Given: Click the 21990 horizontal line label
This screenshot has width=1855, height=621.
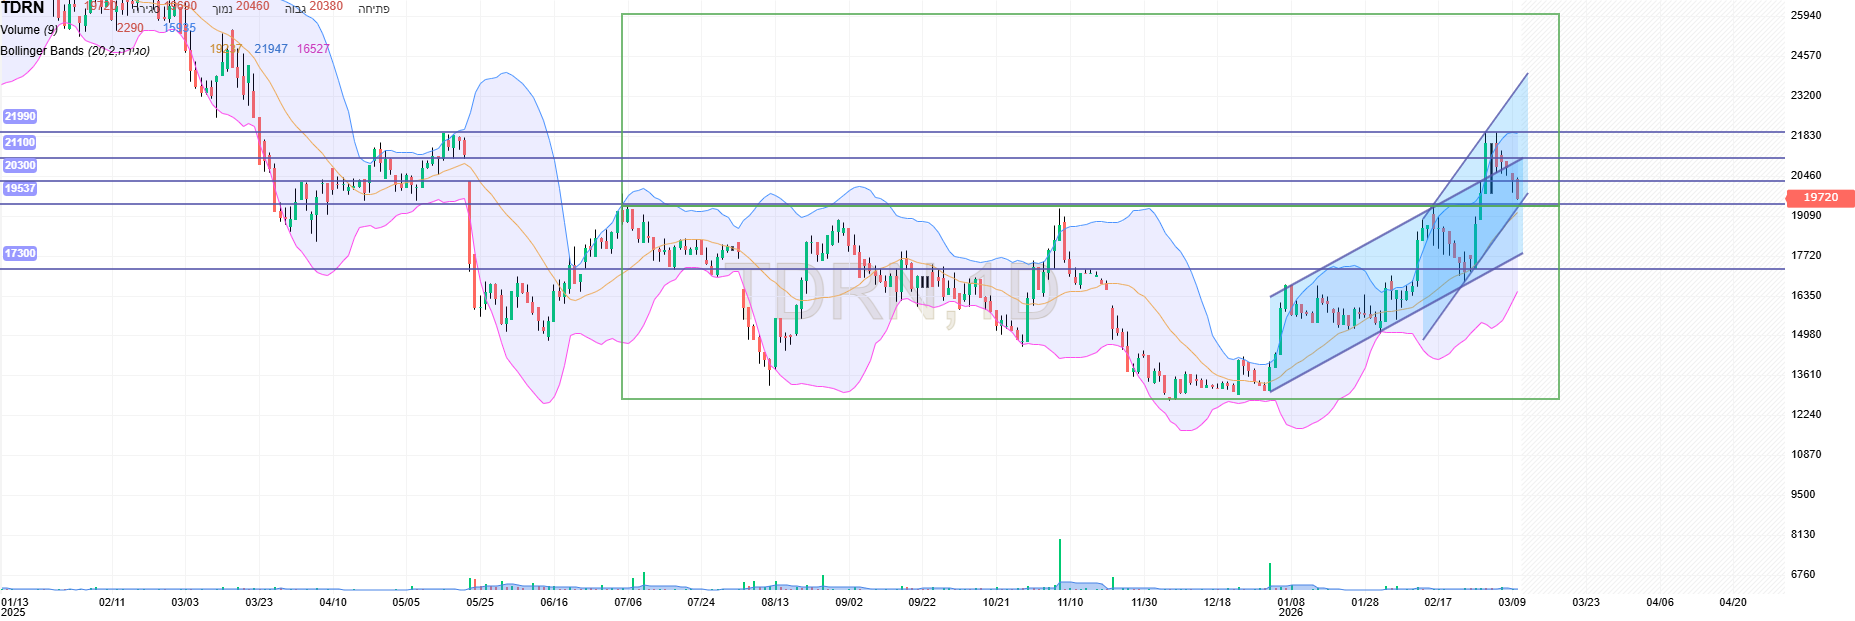Looking at the screenshot, I should pyautogui.click(x=20, y=117).
